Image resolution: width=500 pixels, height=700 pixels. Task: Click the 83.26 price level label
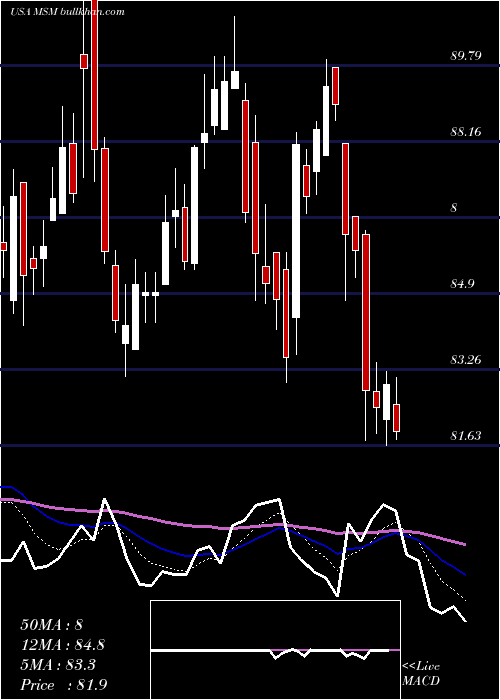[x=466, y=359]
